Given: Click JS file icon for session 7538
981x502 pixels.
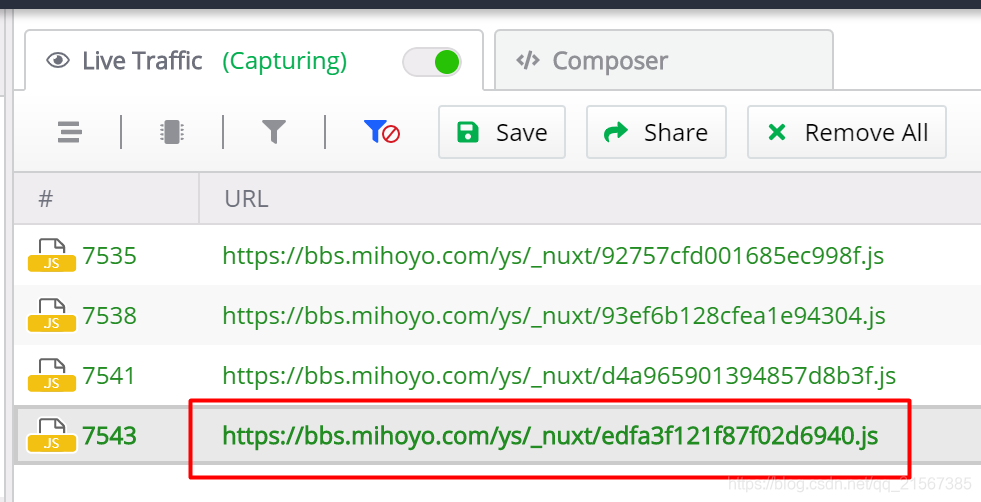Looking at the screenshot, I should click(x=52, y=315).
